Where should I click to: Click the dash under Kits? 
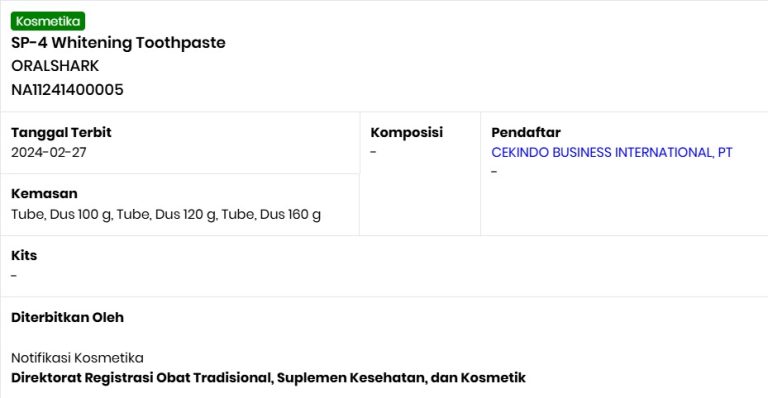point(14,276)
